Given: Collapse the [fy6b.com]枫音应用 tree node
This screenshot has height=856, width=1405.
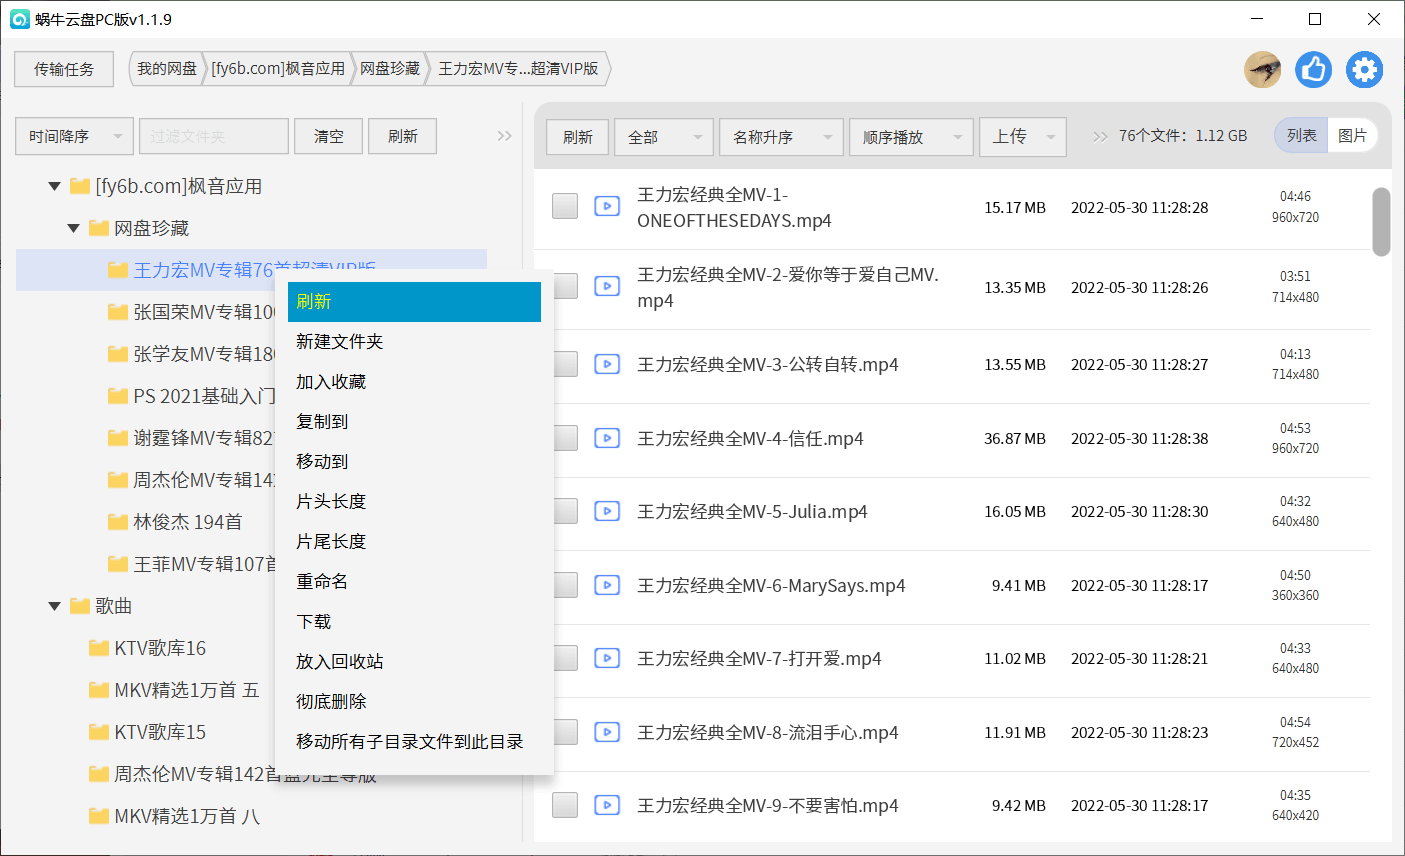Looking at the screenshot, I should 55,186.
